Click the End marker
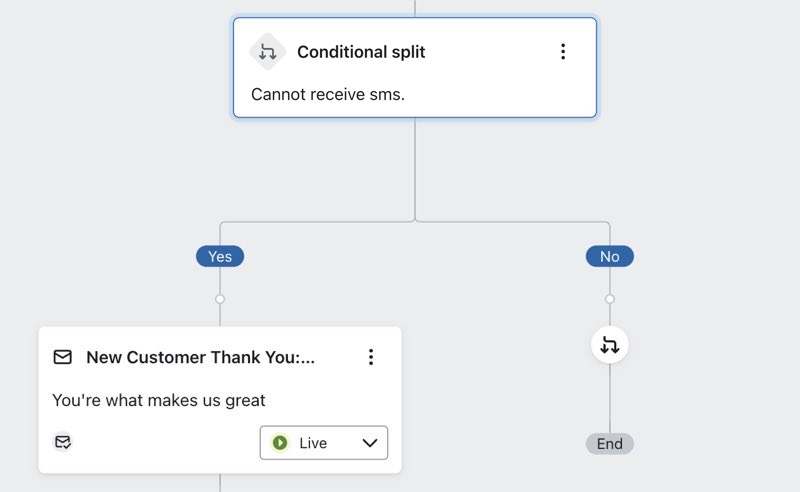Viewport: 800px width, 492px height. click(x=610, y=444)
